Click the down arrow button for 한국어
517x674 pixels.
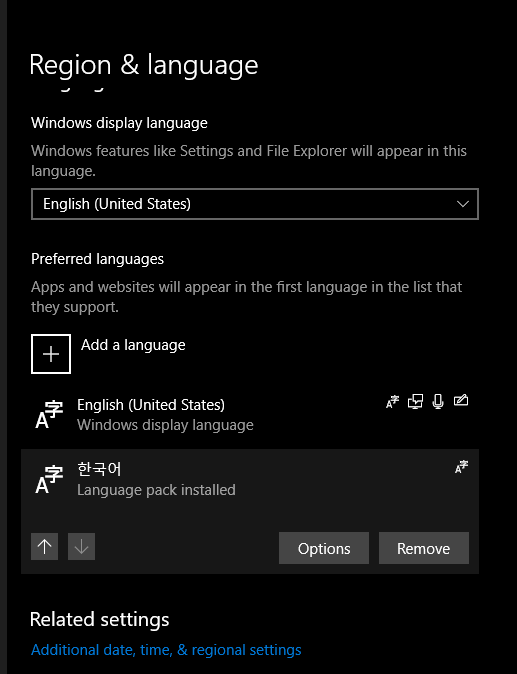click(x=81, y=546)
